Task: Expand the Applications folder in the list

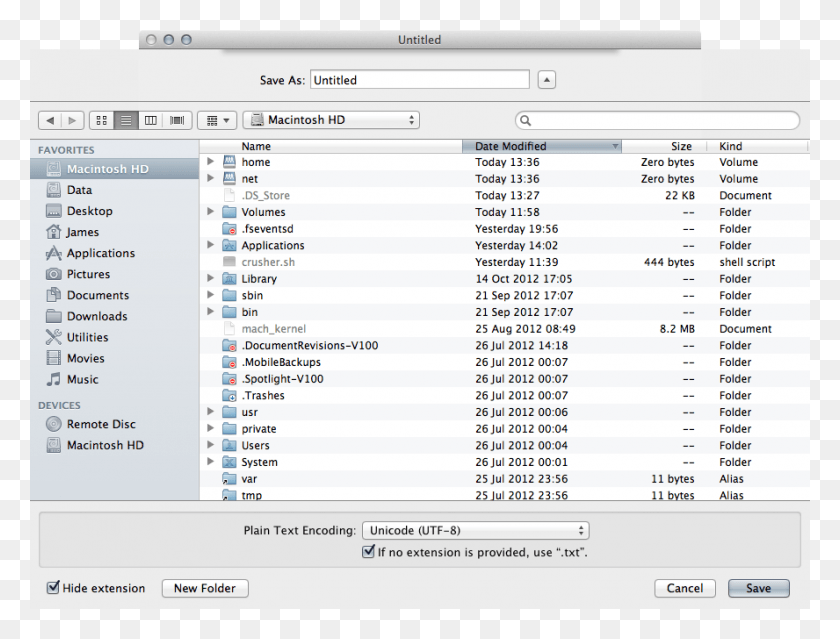Action: coord(211,245)
